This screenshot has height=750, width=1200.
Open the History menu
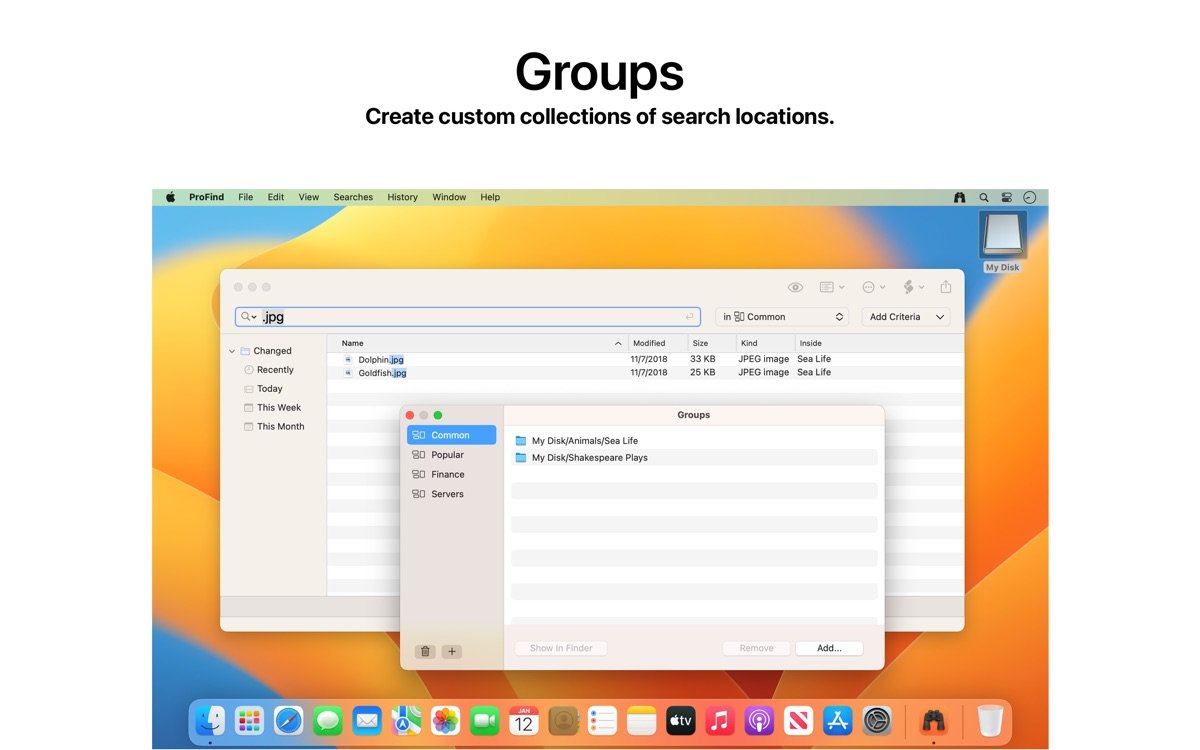point(402,197)
